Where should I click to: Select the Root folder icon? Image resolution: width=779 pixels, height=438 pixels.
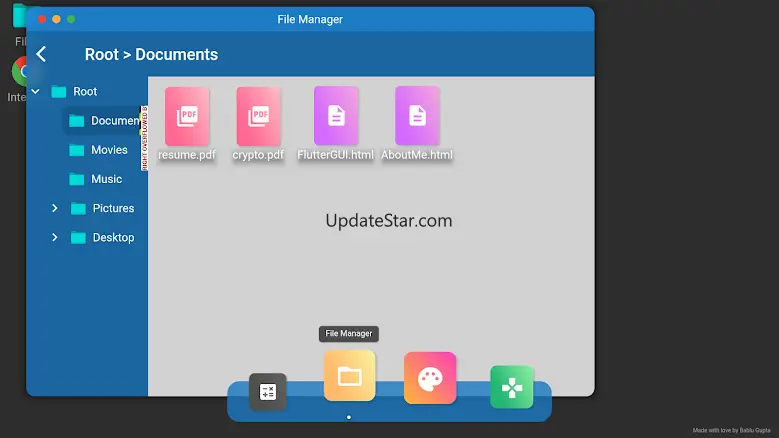click(x=59, y=91)
